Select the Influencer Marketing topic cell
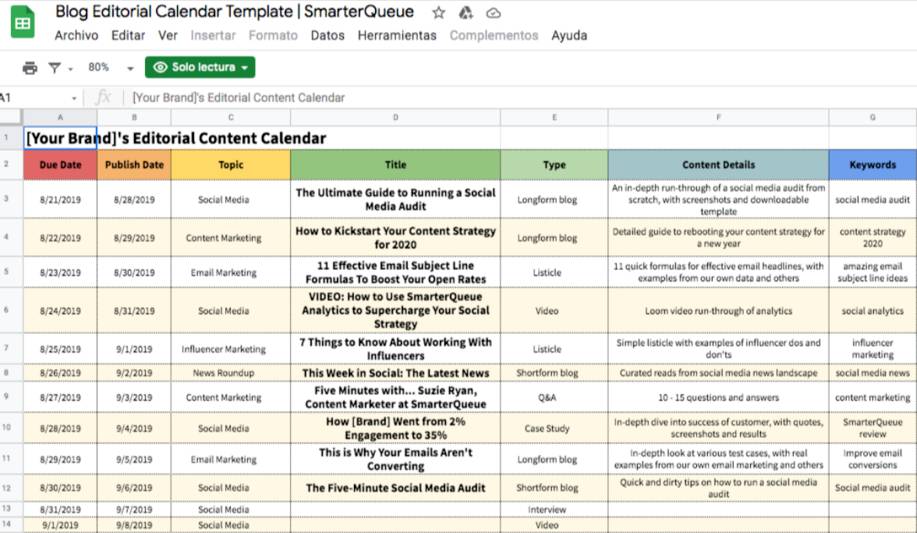Image resolution: width=917 pixels, height=533 pixels. point(230,349)
